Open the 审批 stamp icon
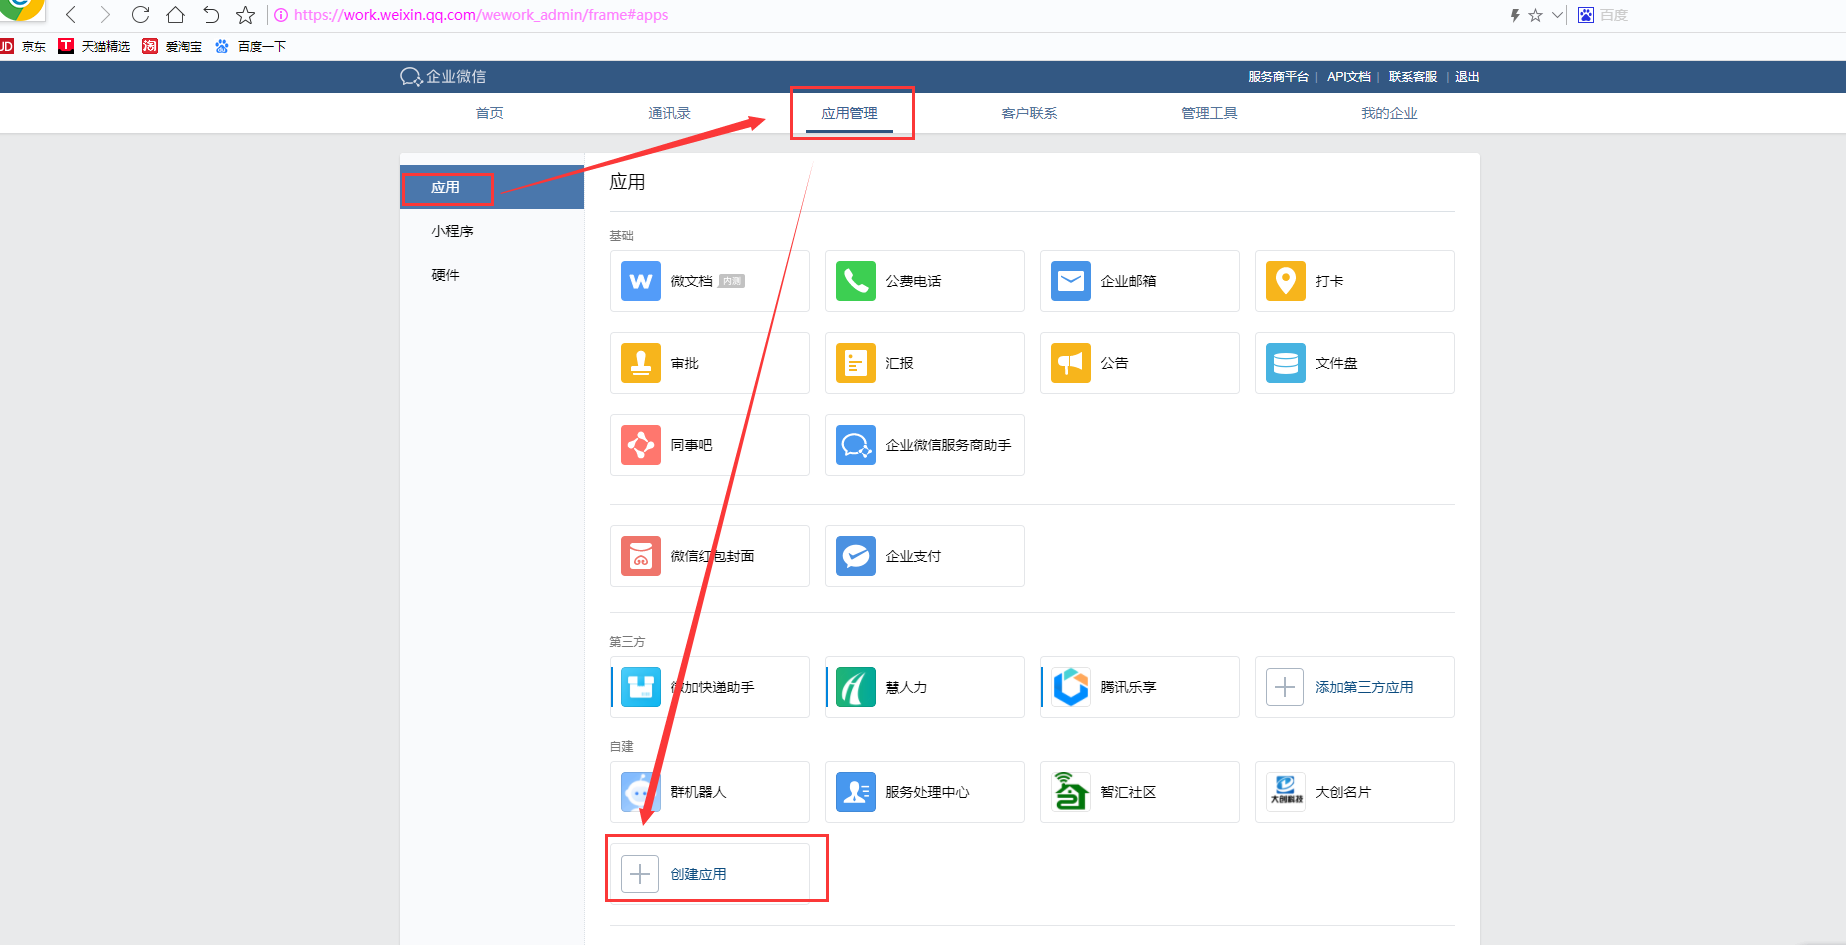 pos(641,363)
